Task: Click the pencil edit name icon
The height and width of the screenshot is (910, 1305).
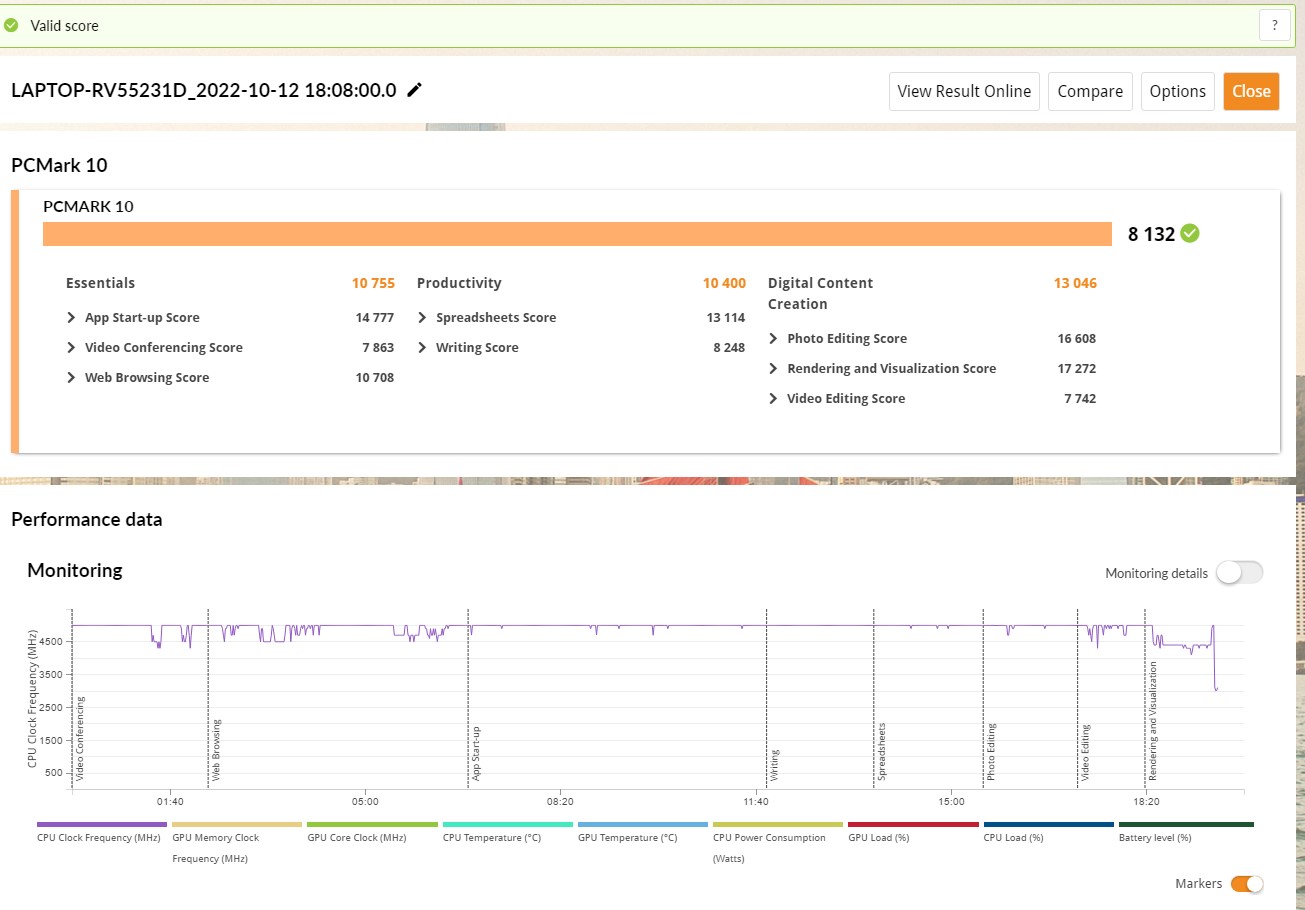Action: pos(415,90)
